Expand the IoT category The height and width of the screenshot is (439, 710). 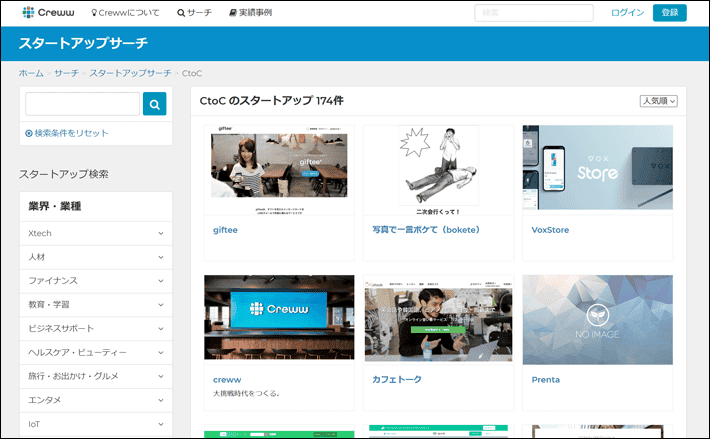pyautogui.click(x=96, y=424)
